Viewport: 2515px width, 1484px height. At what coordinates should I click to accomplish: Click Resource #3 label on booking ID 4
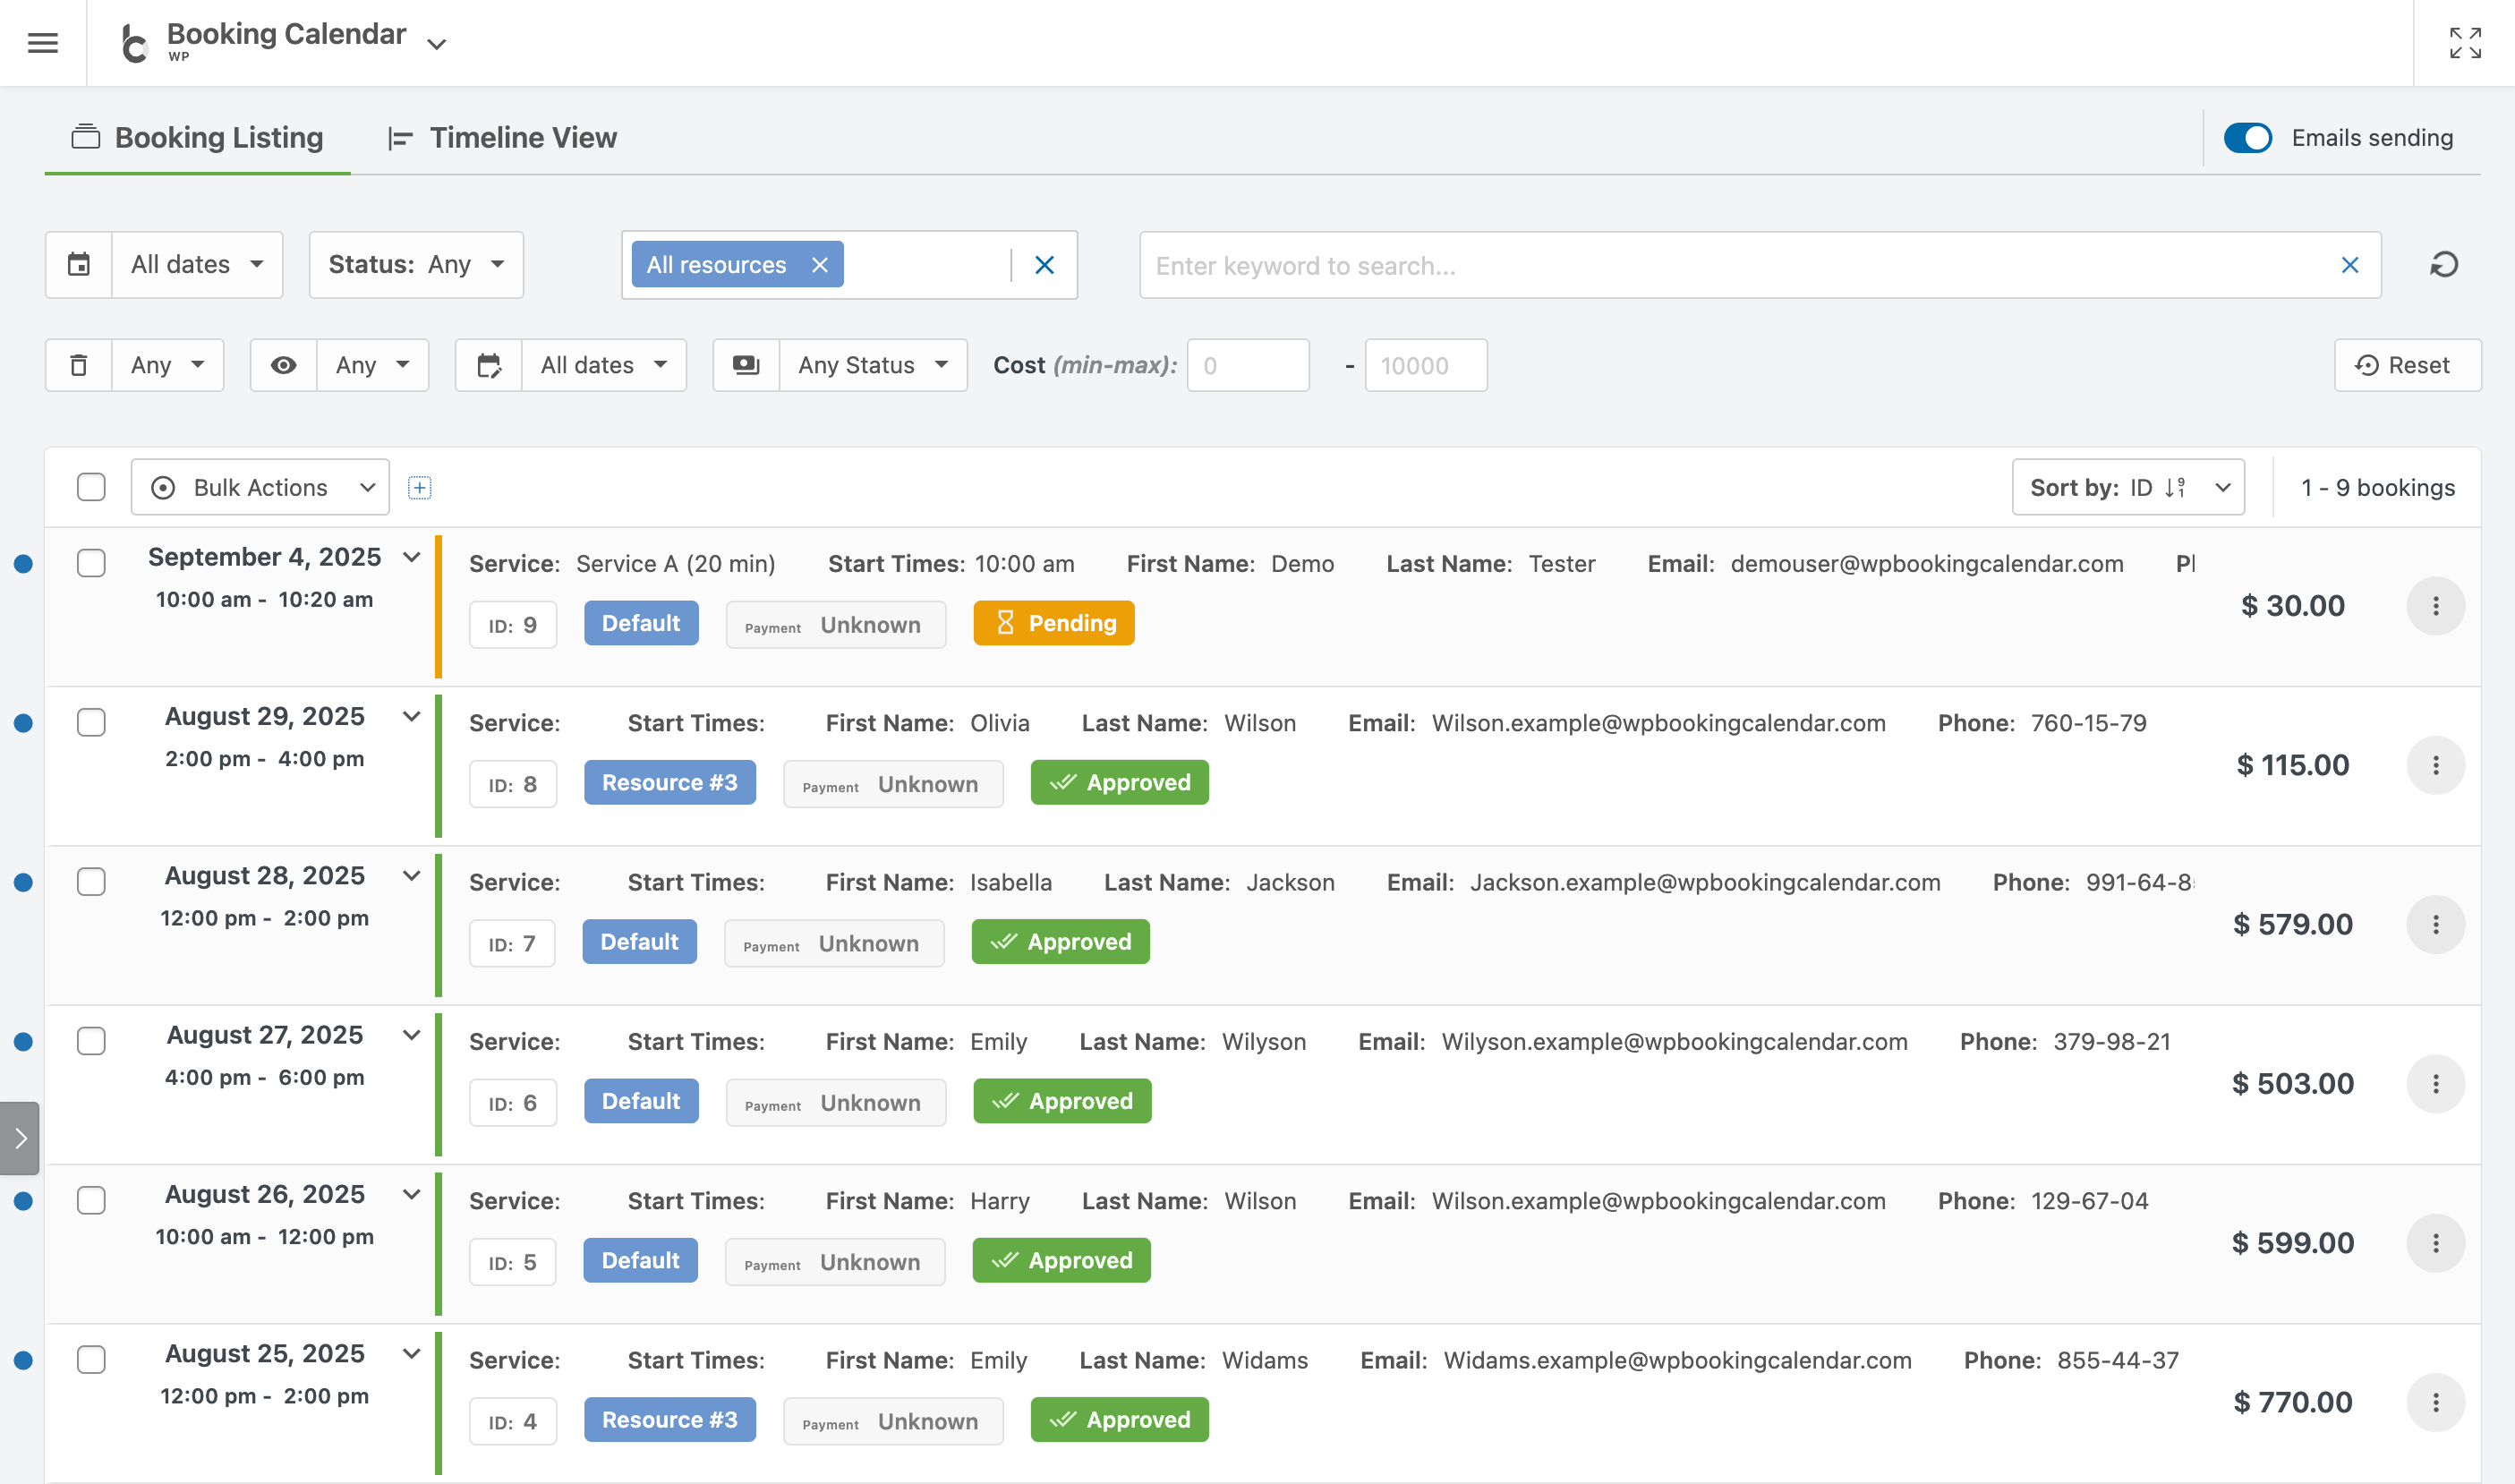coord(670,1420)
